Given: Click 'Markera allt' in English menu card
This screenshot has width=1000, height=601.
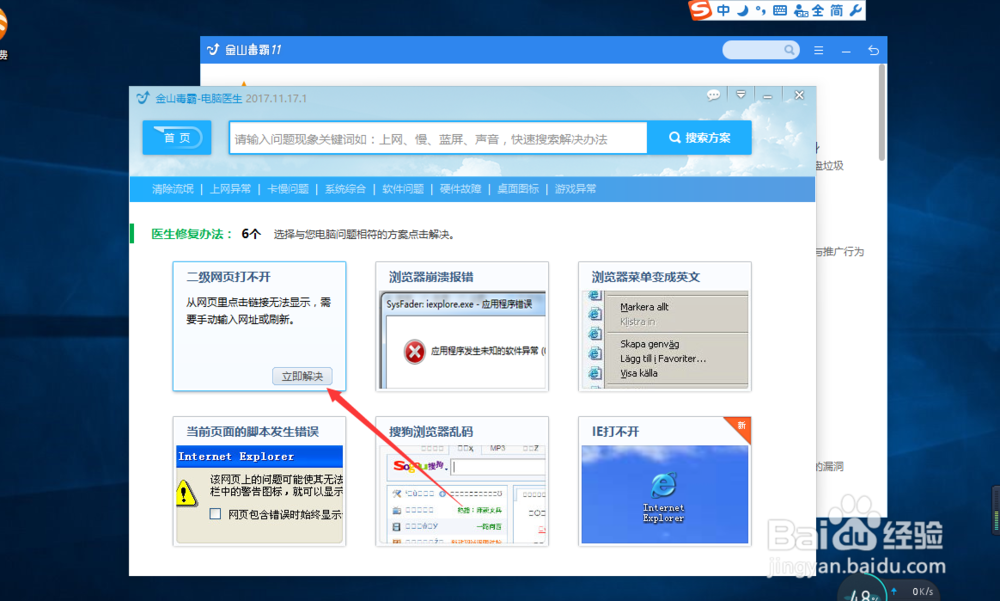Looking at the screenshot, I should [644, 307].
